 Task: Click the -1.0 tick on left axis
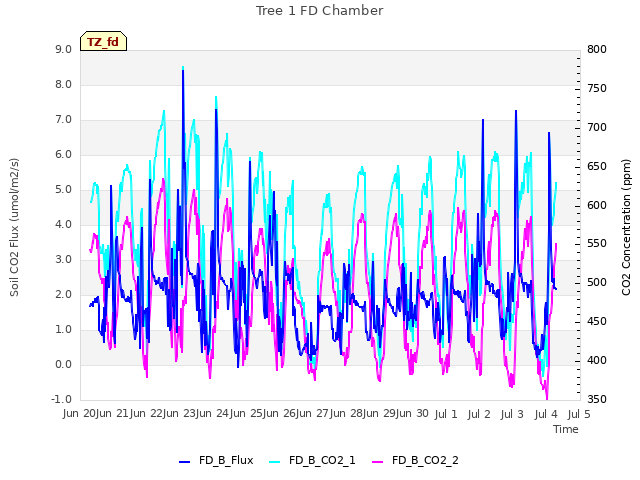coord(62,400)
